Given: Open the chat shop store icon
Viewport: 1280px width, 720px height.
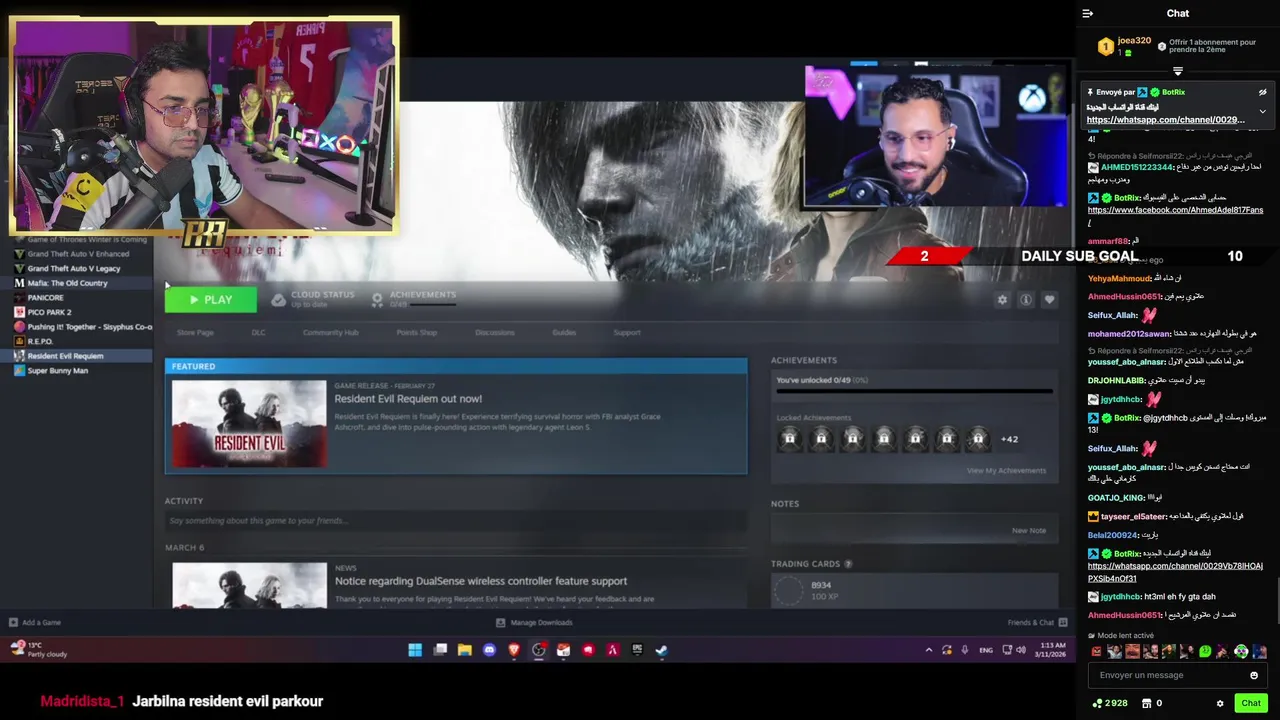Looking at the screenshot, I should [1146, 703].
